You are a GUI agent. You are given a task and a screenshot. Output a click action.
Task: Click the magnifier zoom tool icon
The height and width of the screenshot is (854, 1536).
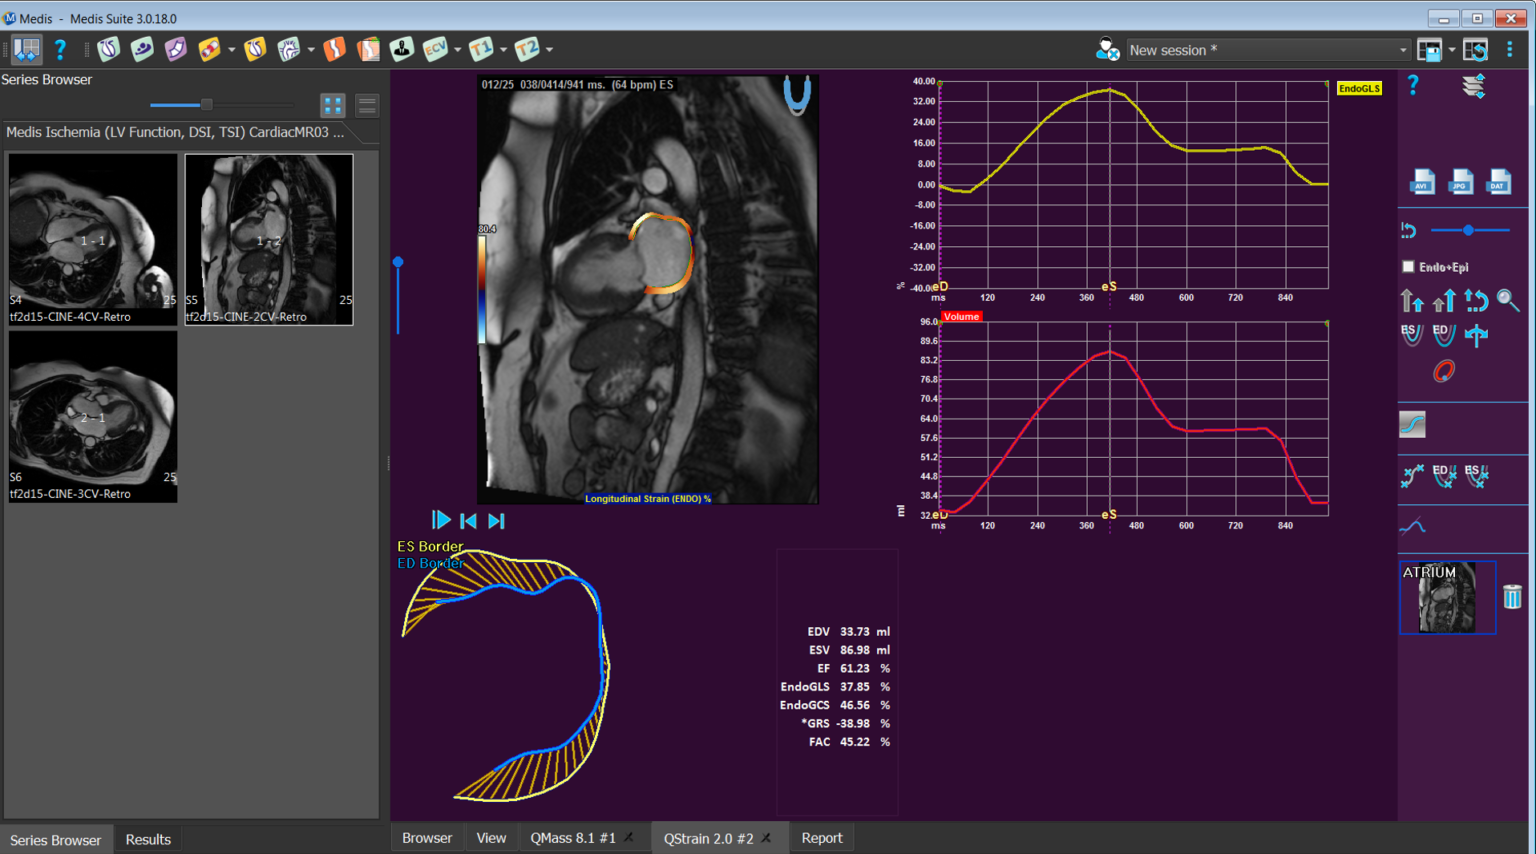1508,301
